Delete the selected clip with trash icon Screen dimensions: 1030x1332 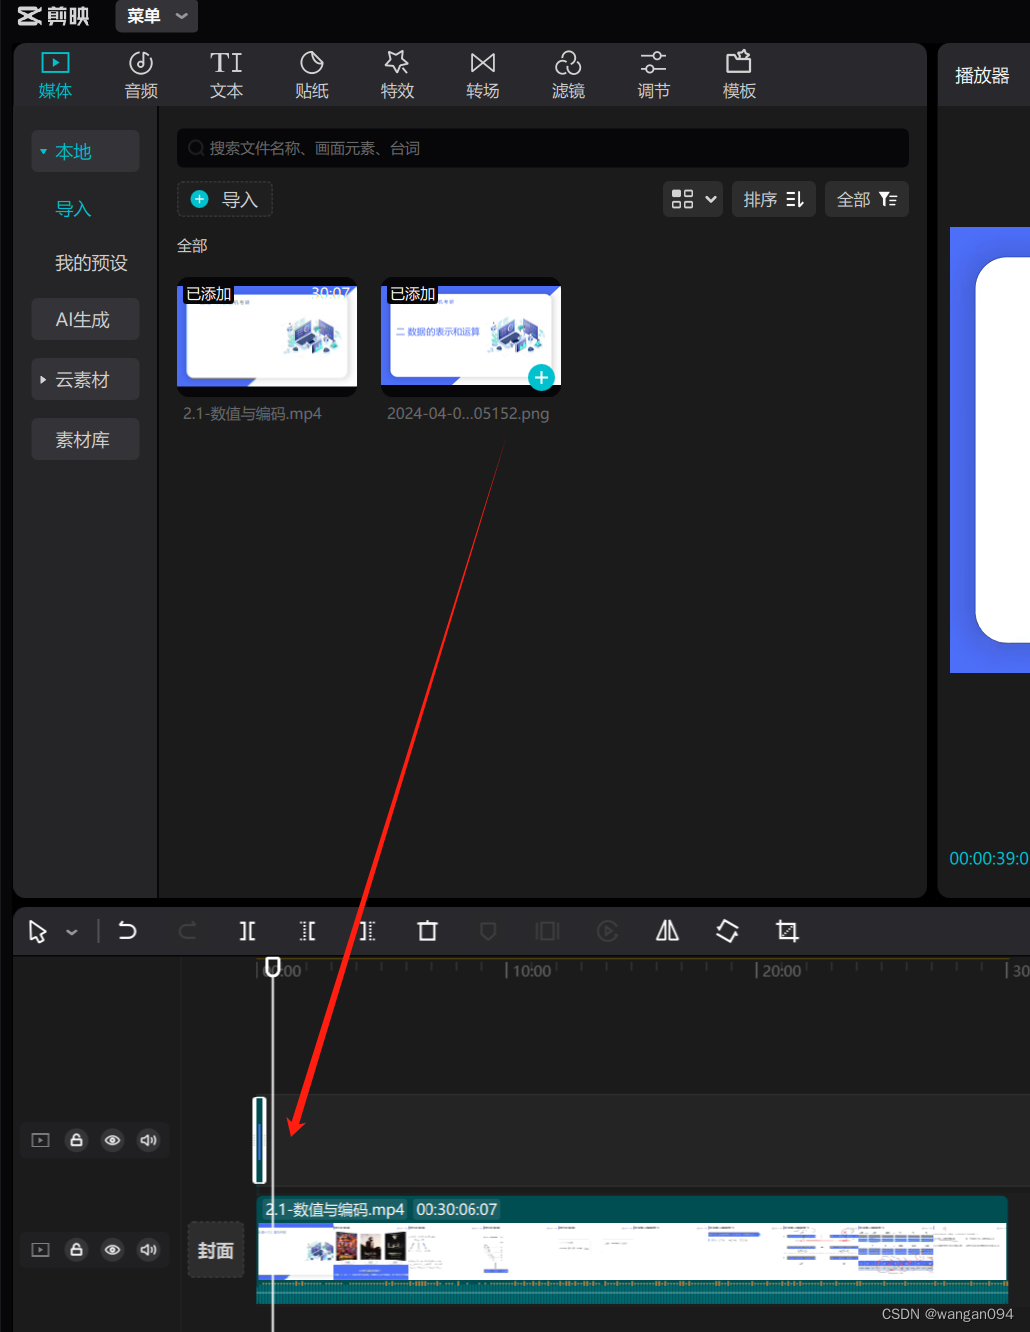(427, 931)
